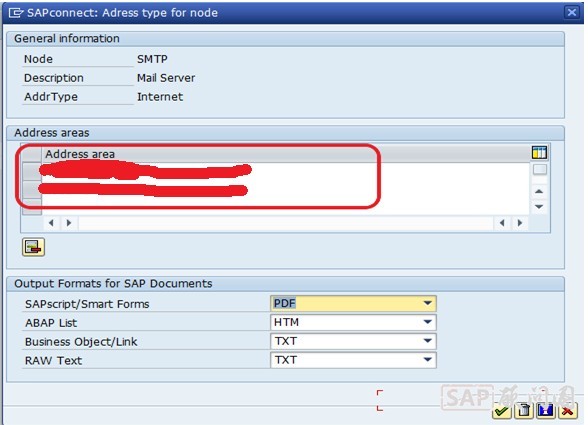Click the Node field label
Viewport: 588px width, 425px height.
coord(38,59)
